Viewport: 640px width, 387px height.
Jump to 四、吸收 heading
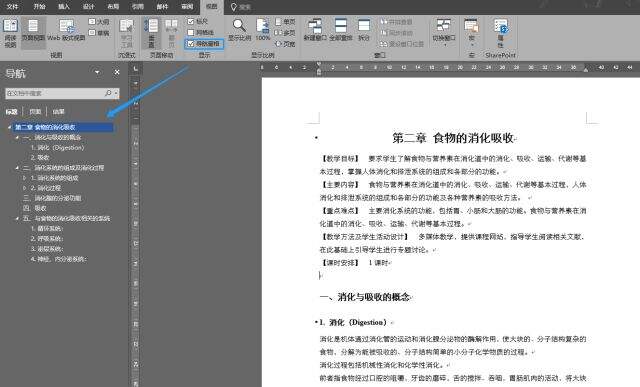pos(35,208)
